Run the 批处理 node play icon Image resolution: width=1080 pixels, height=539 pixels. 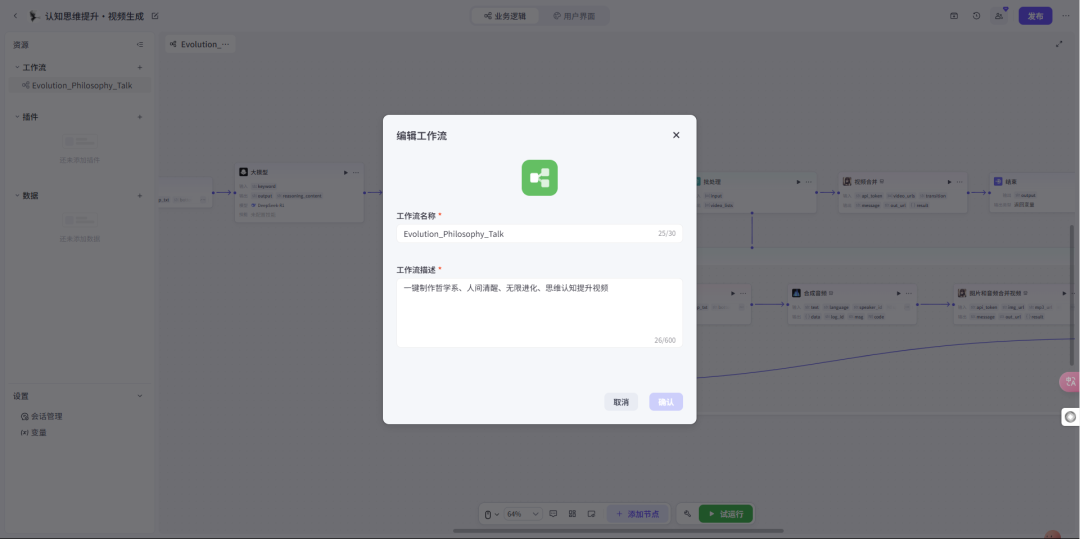(798, 182)
